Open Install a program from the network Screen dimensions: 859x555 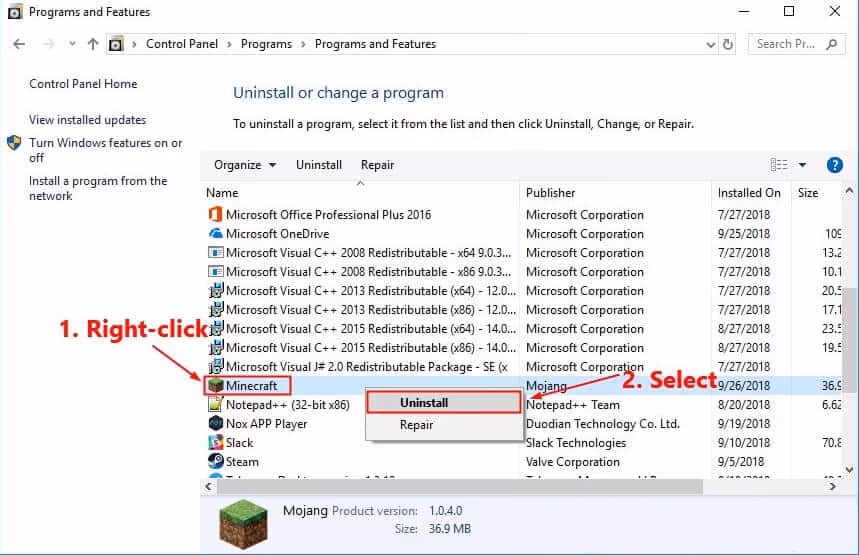(98, 188)
